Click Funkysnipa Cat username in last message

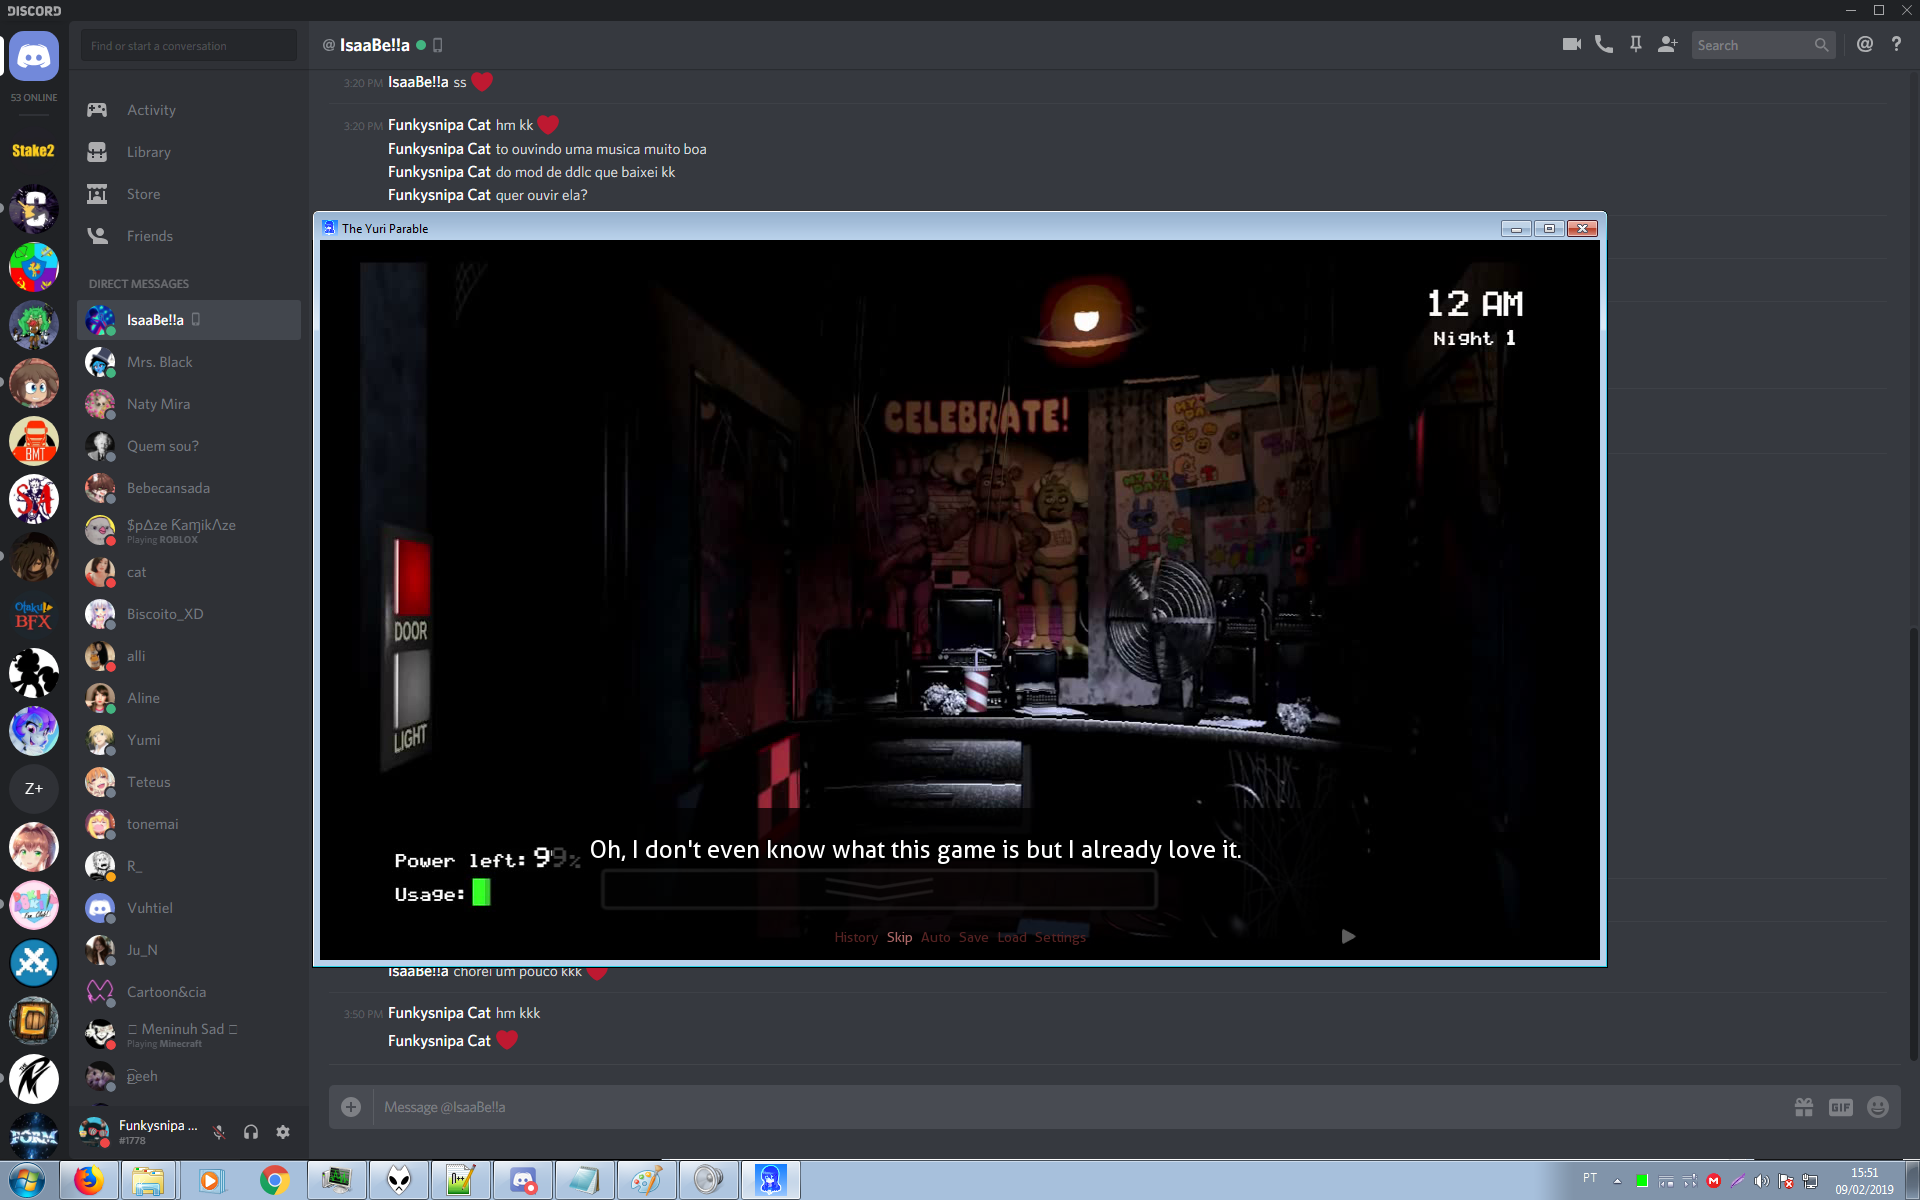[x=439, y=1041]
